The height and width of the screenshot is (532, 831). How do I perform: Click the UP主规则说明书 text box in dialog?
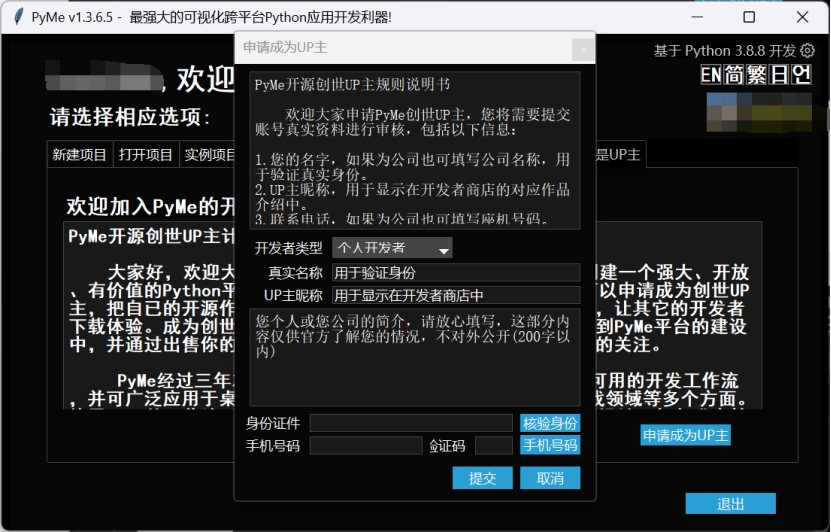[x=414, y=150]
